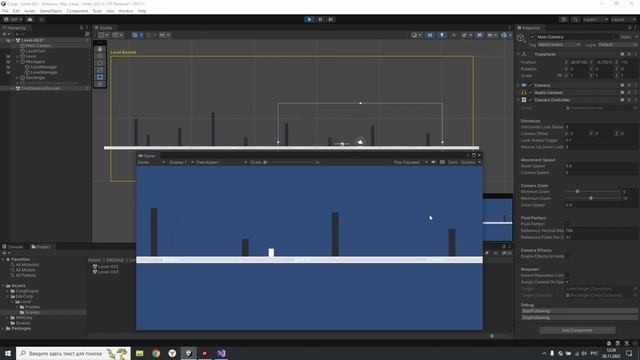Image resolution: width=640 pixels, height=360 pixels.
Task: Open the File menu
Action: [5, 11]
